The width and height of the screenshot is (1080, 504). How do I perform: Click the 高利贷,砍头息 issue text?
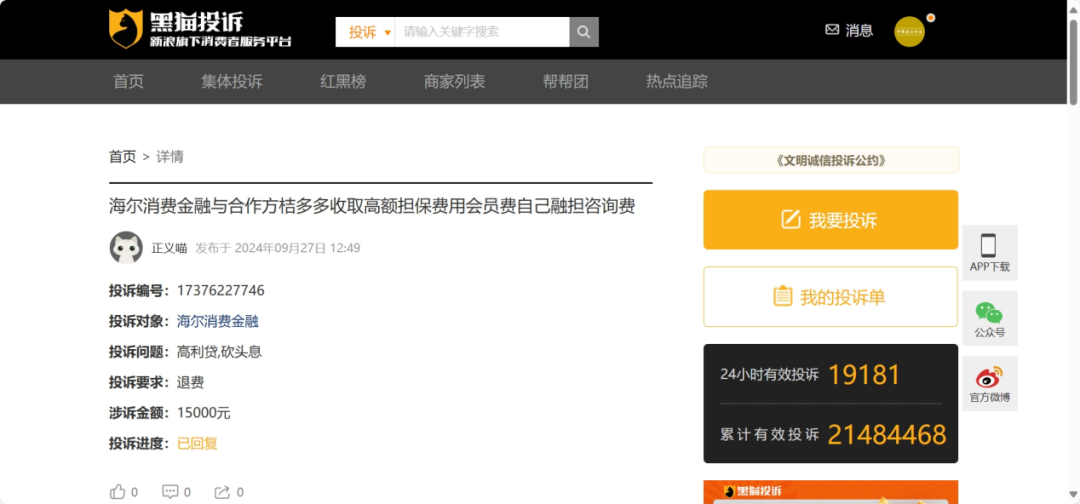tap(219, 352)
